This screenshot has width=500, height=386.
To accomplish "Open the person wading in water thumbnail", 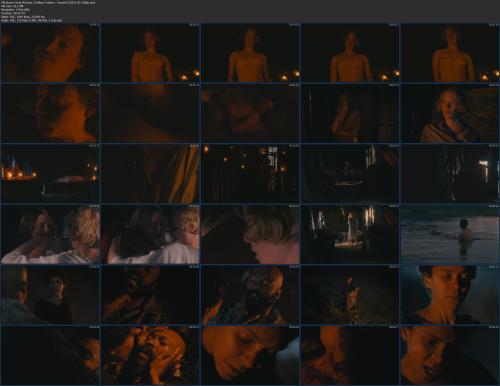I will tap(450, 234).
